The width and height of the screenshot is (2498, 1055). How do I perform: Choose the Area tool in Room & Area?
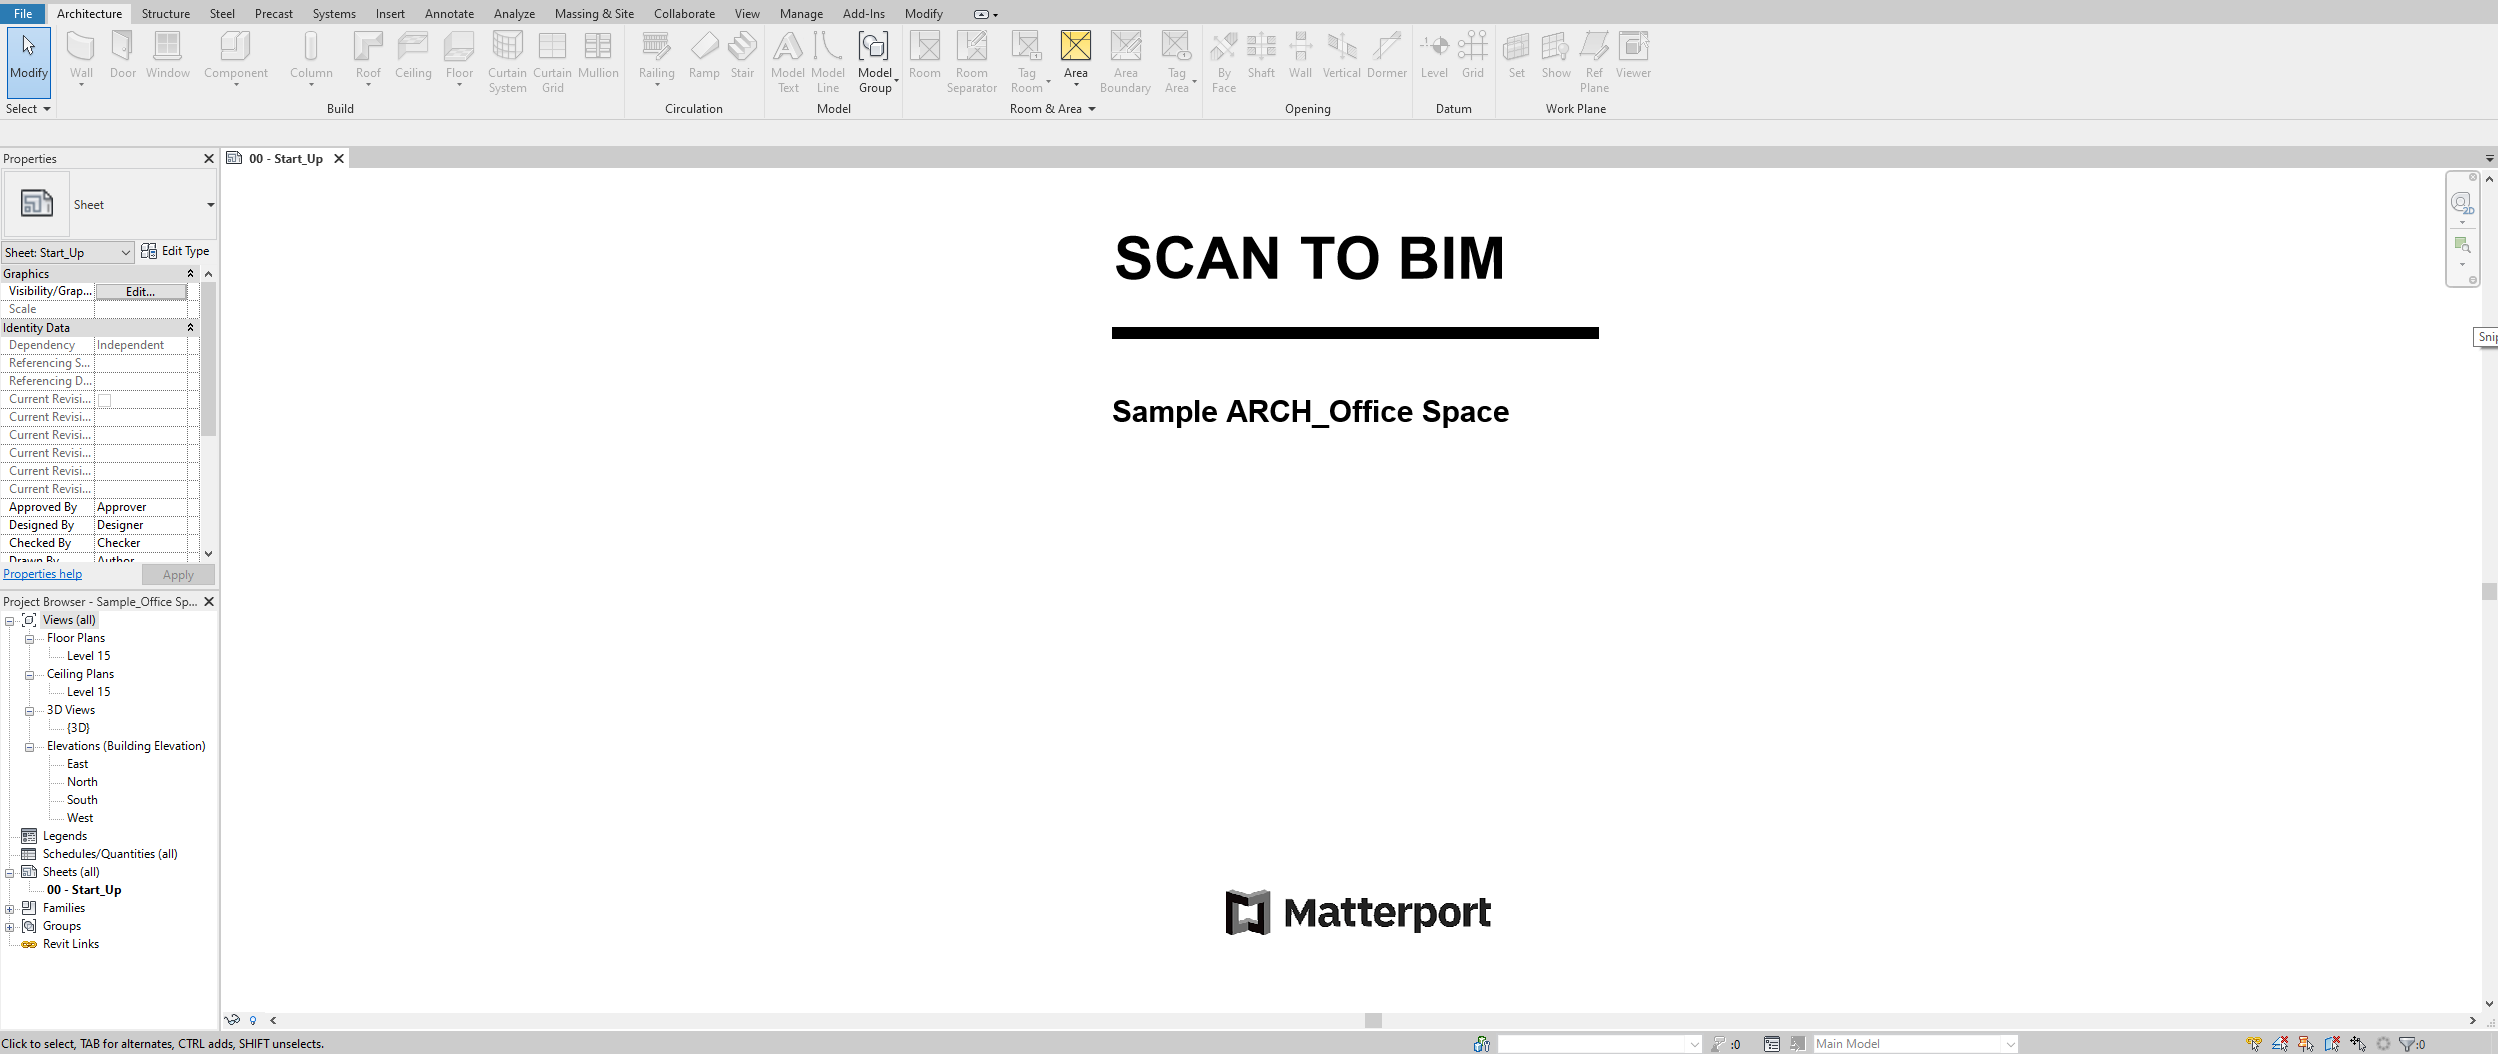coord(1075,58)
